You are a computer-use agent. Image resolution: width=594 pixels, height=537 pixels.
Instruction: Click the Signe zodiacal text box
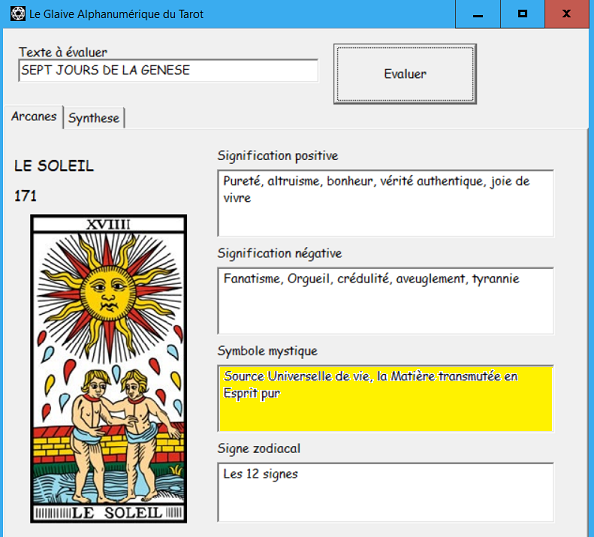pyautogui.click(x=386, y=492)
